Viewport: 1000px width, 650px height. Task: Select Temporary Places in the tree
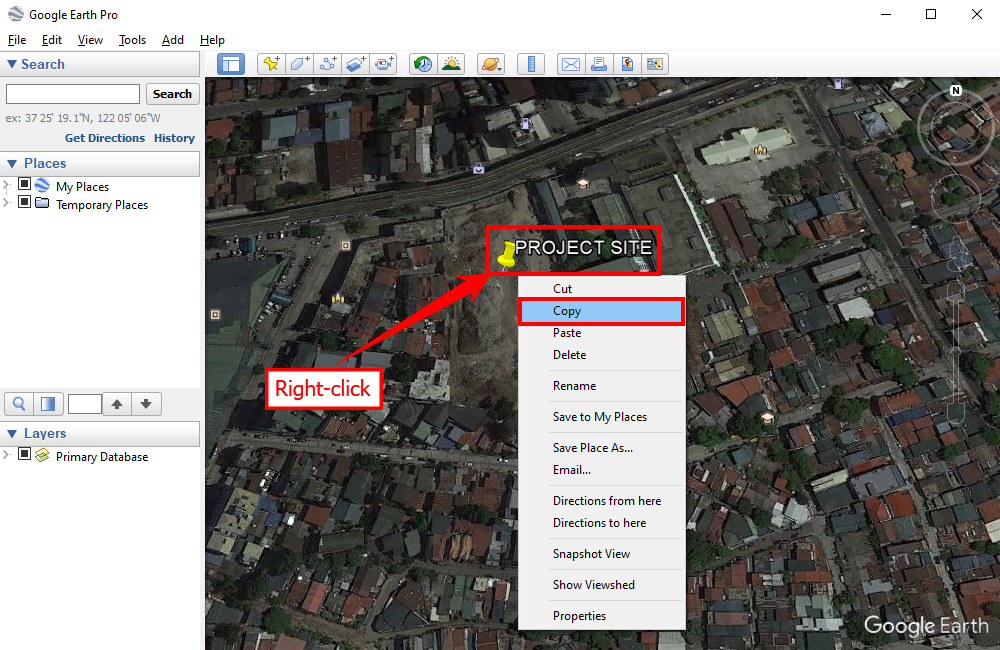pyautogui.click(x=102, y=205)
